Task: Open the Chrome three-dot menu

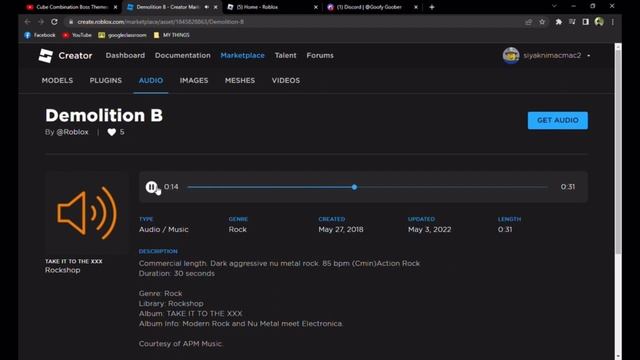Action: [x=613, y=22]
